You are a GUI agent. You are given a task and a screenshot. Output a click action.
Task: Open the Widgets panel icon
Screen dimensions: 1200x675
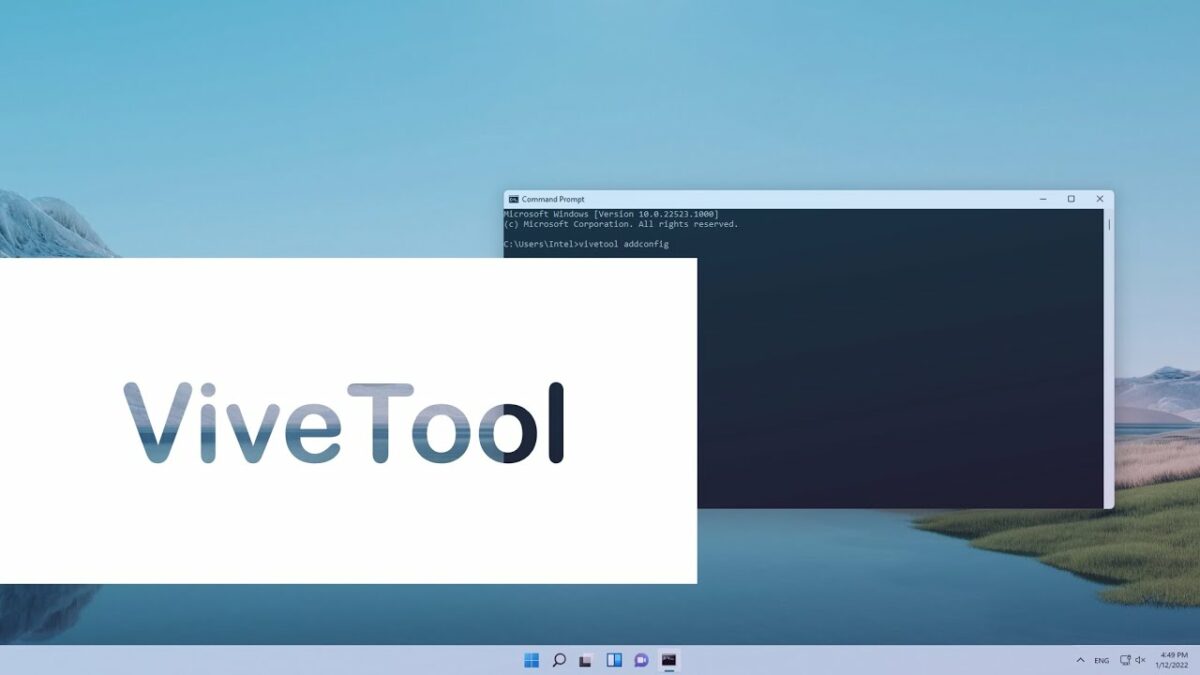coord(614,660)
